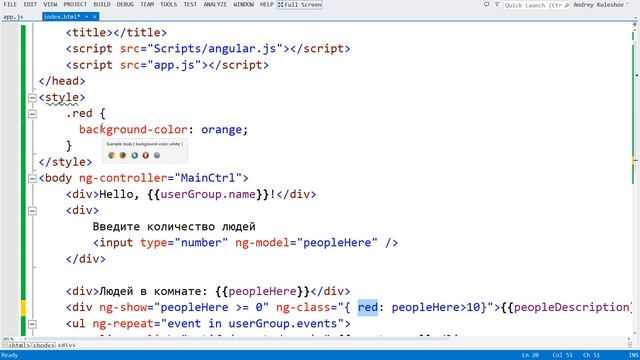
Task: Open the Andrey Koleshov account dropdown
Action: [x=601, y=5]
